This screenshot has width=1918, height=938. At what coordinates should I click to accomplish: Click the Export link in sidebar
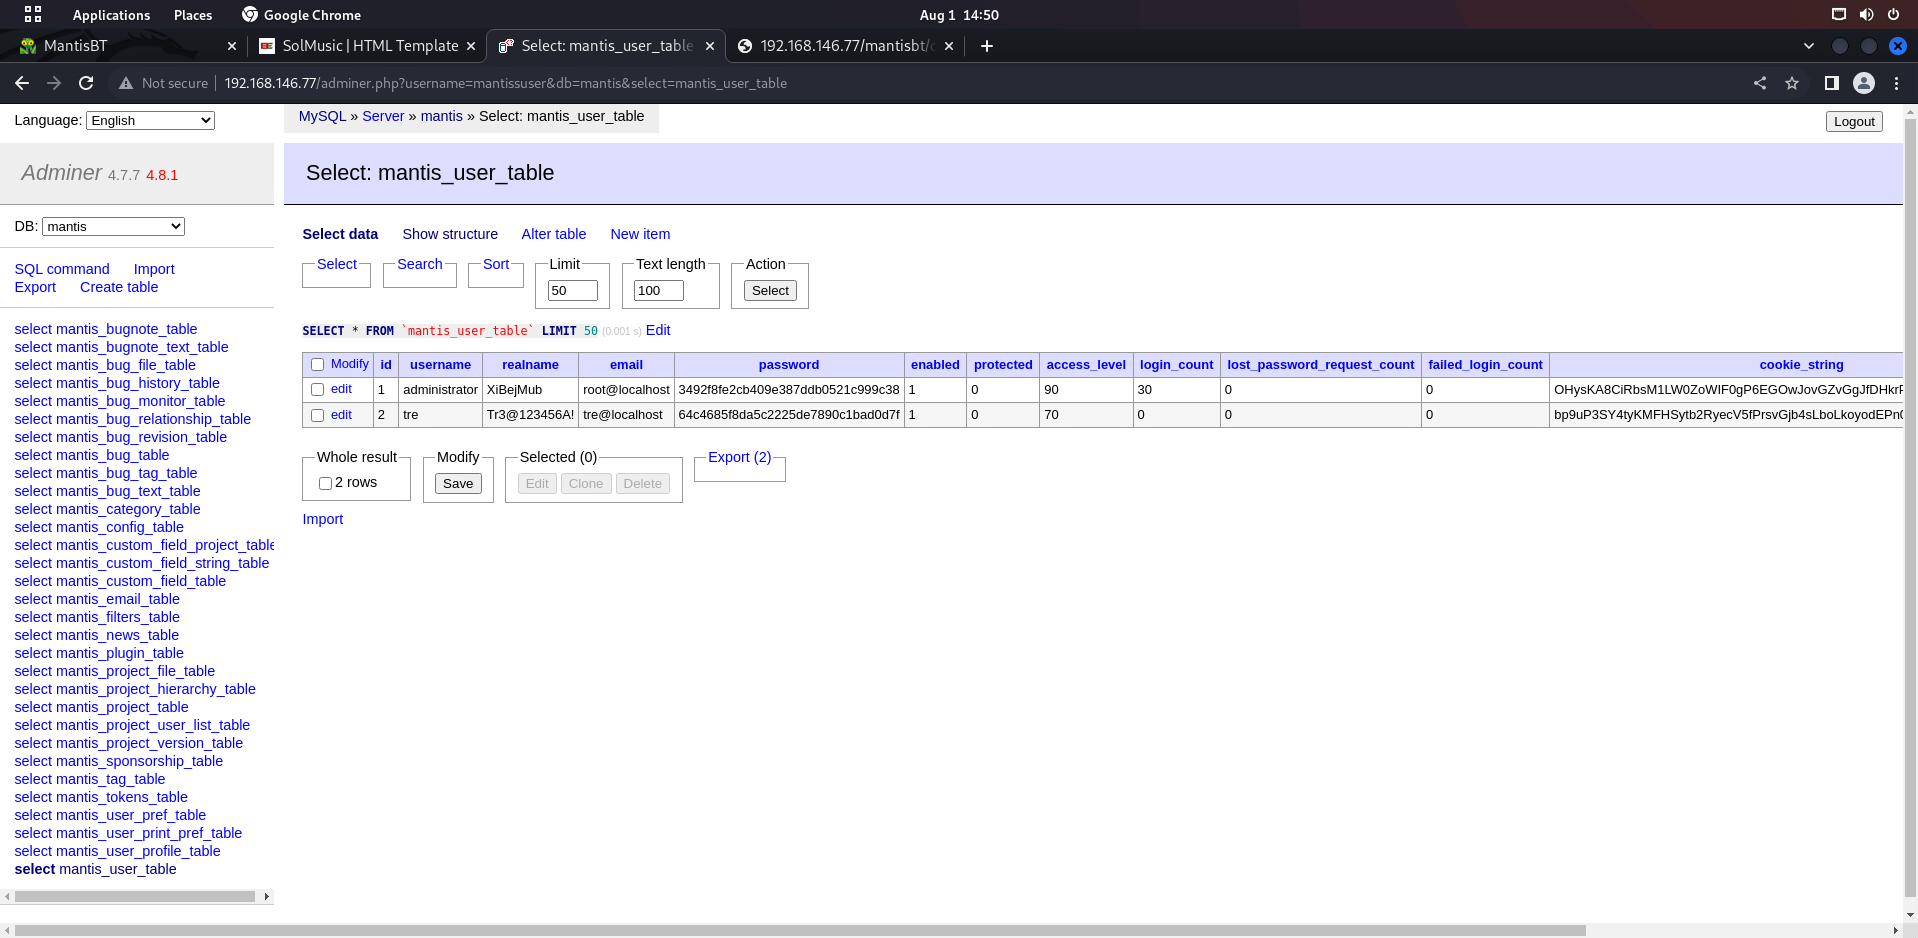click(x=35, y=287)
